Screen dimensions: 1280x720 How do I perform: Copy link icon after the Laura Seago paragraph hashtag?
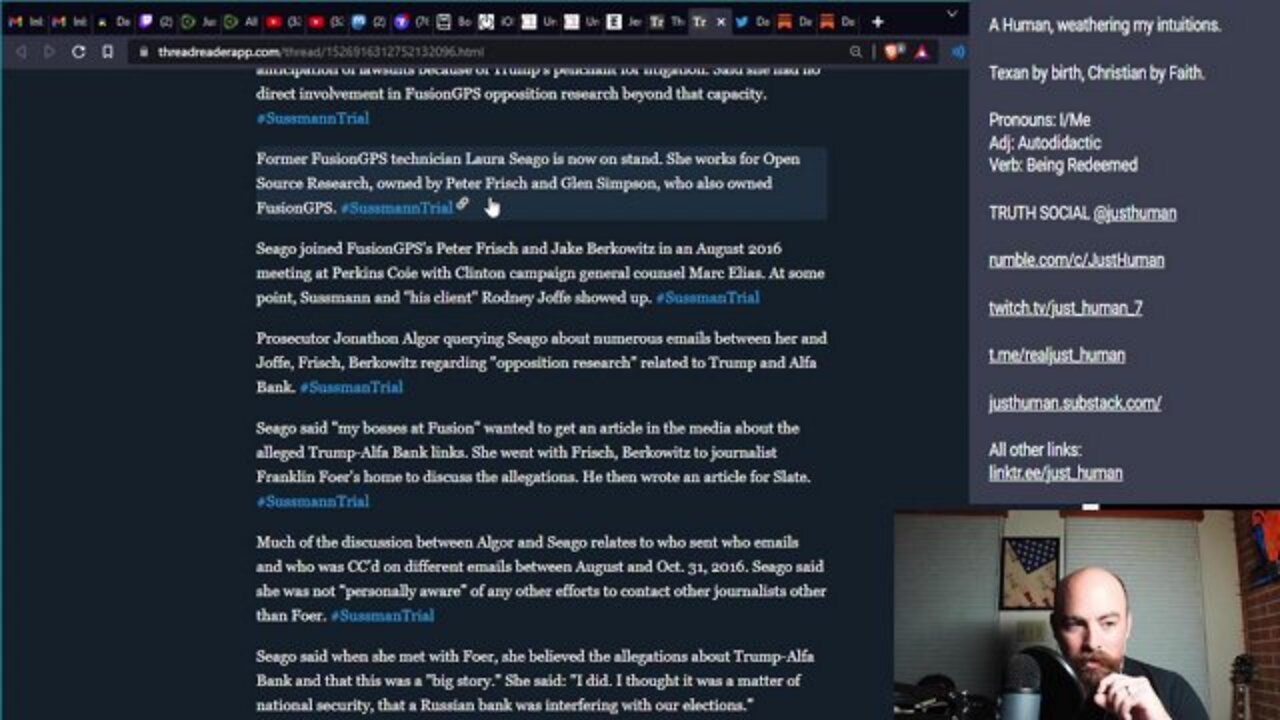462,204
